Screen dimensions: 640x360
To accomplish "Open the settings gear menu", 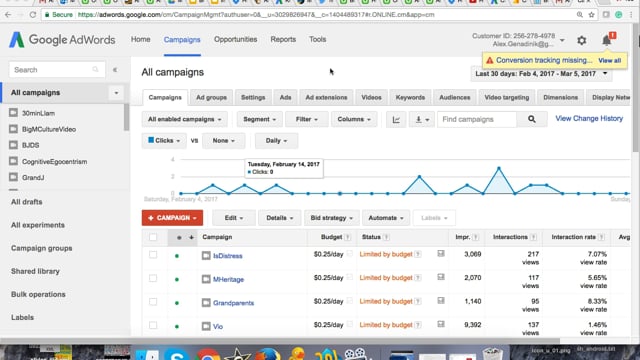I will coord(582,40).
